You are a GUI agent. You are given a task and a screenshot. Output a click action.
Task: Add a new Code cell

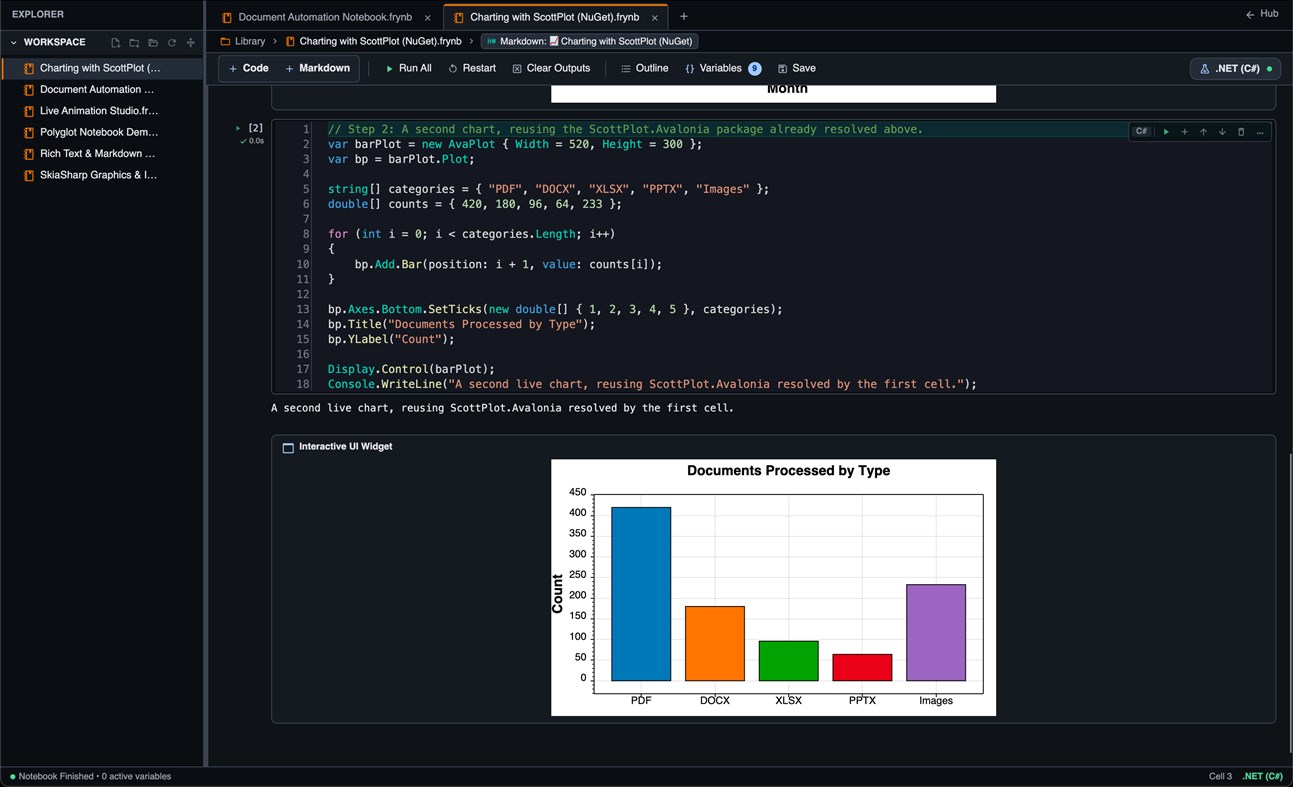[248, 69]
